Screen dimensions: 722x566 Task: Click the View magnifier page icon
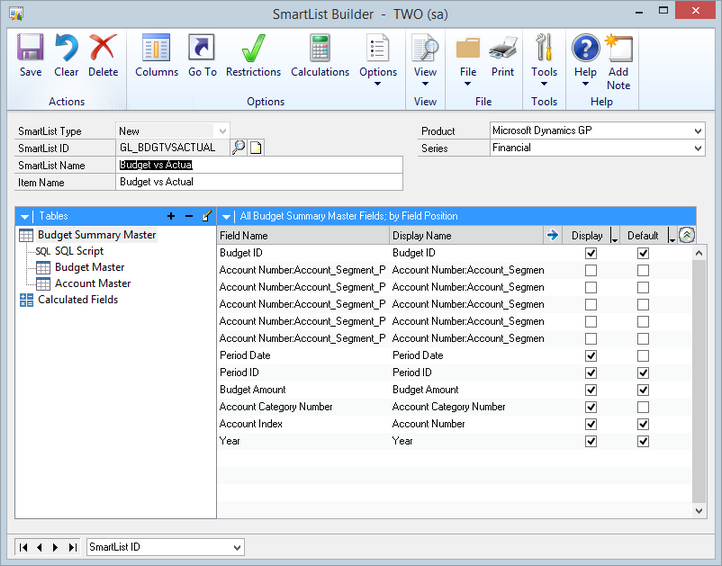(425, 47)
